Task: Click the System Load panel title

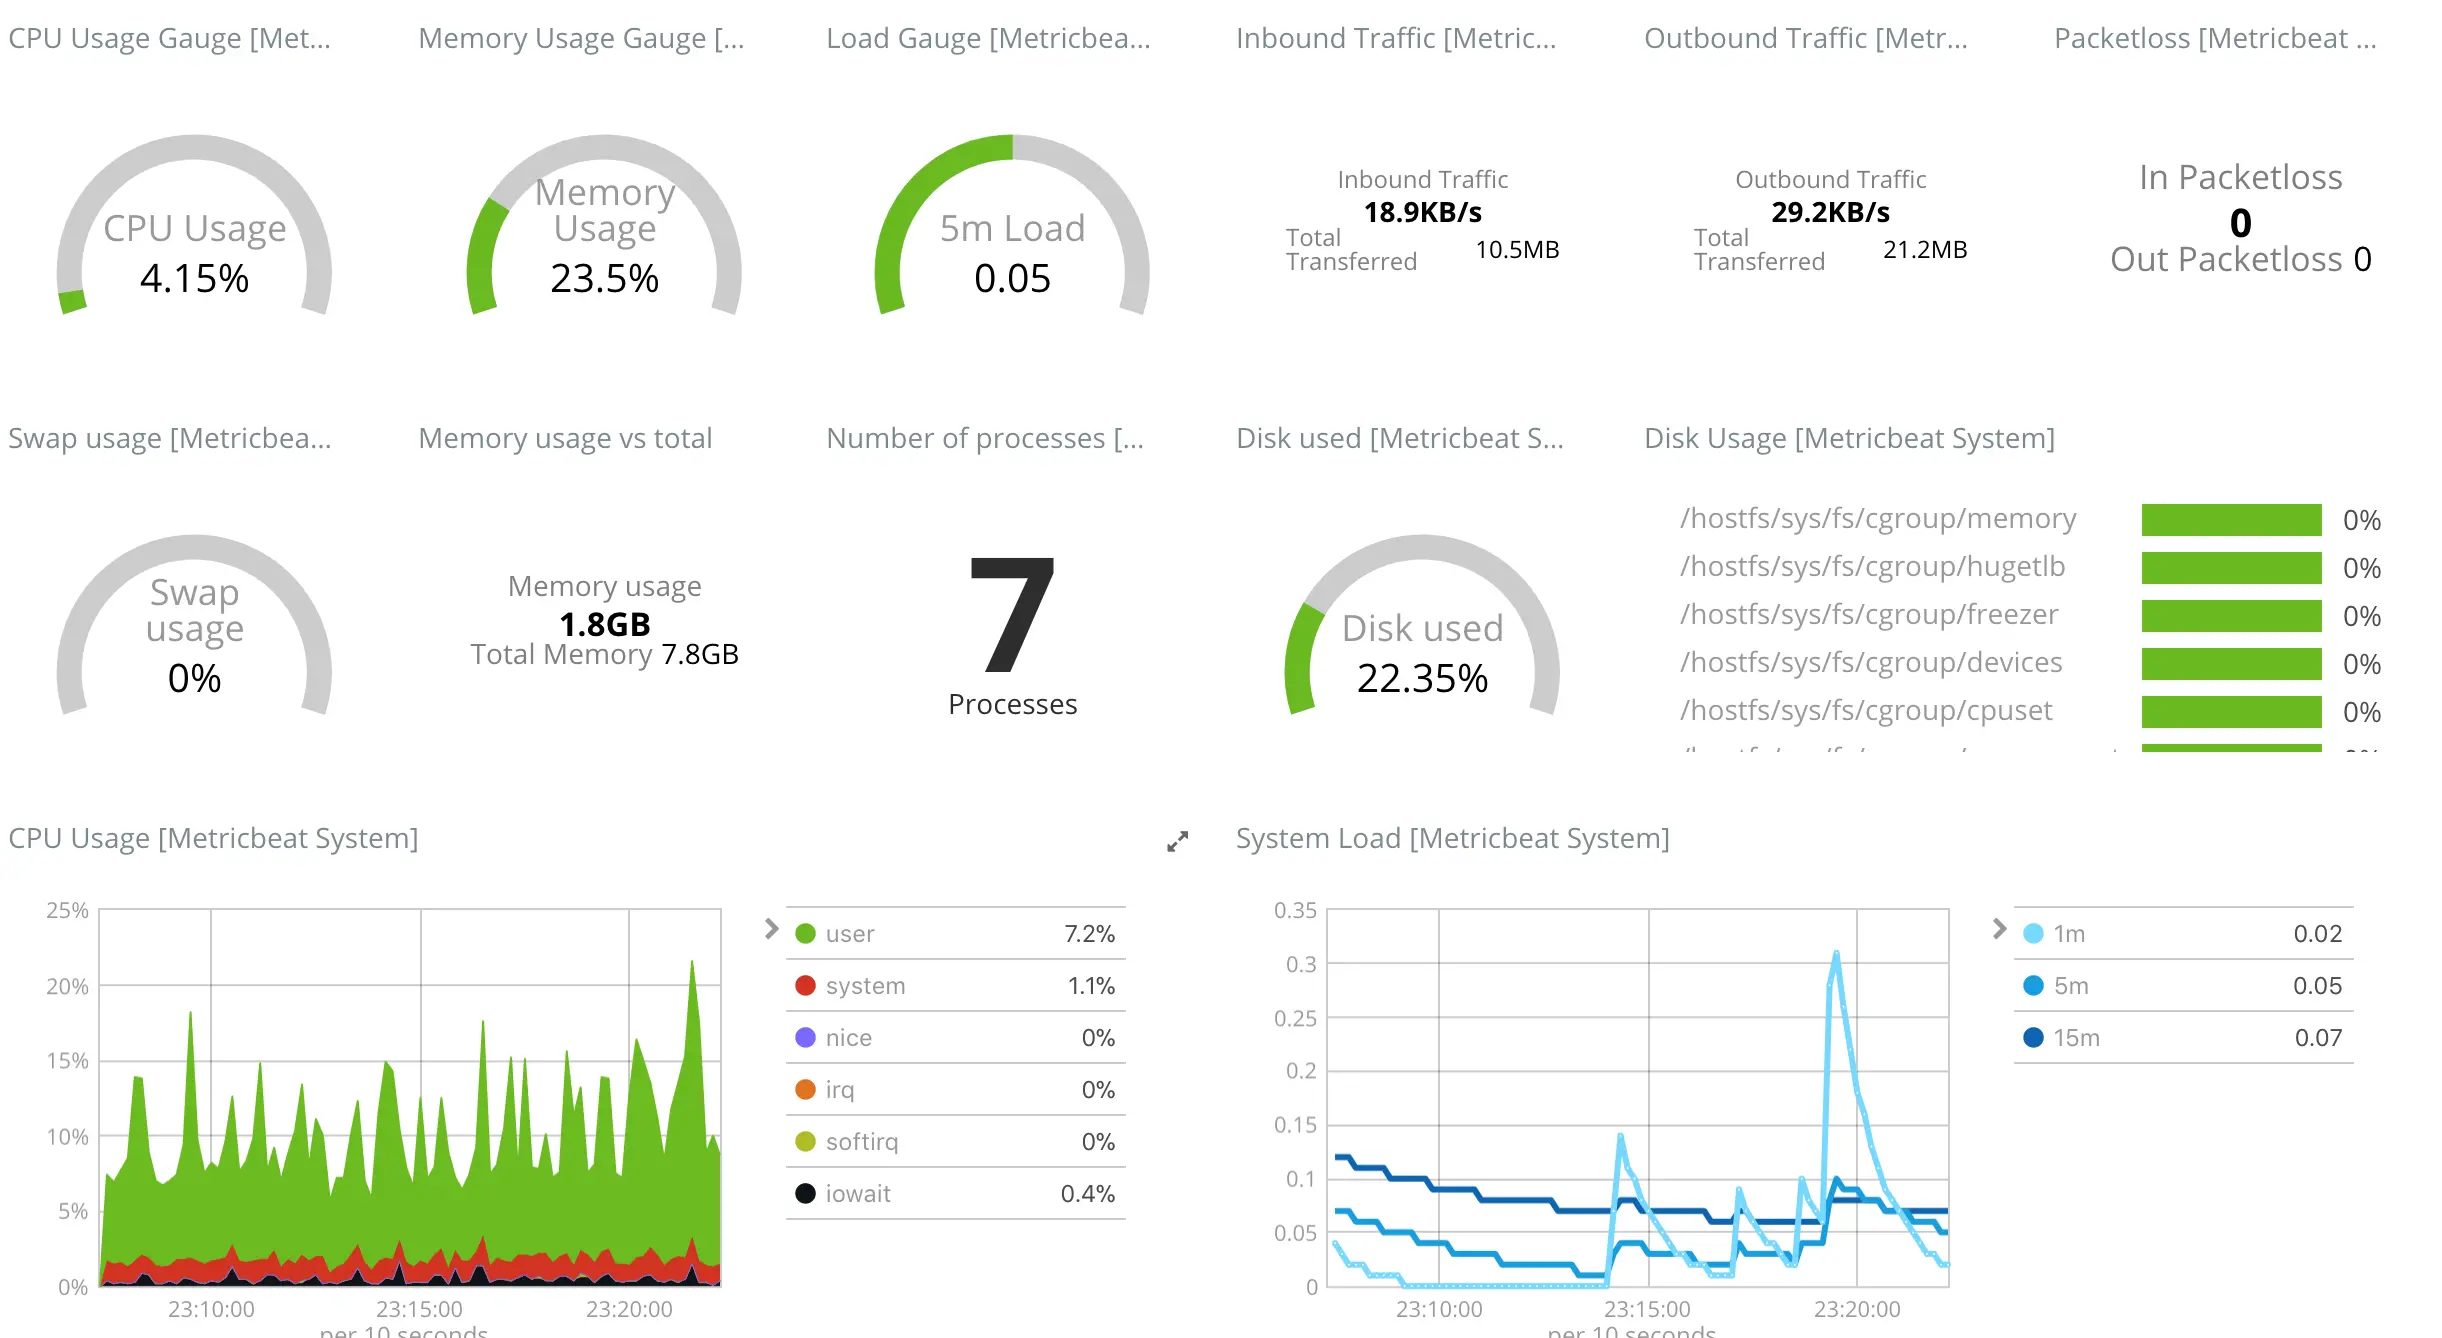Action: pyautogui.click(x=1452, y=839)
